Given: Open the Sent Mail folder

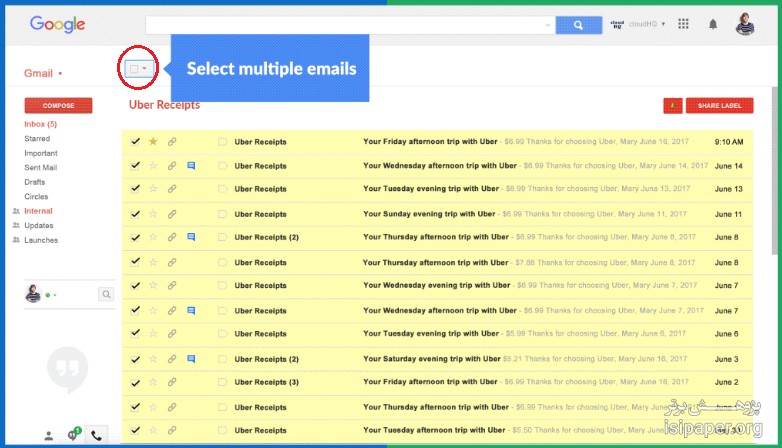Looking at the screenshot, I should click(x=41, y=168).
